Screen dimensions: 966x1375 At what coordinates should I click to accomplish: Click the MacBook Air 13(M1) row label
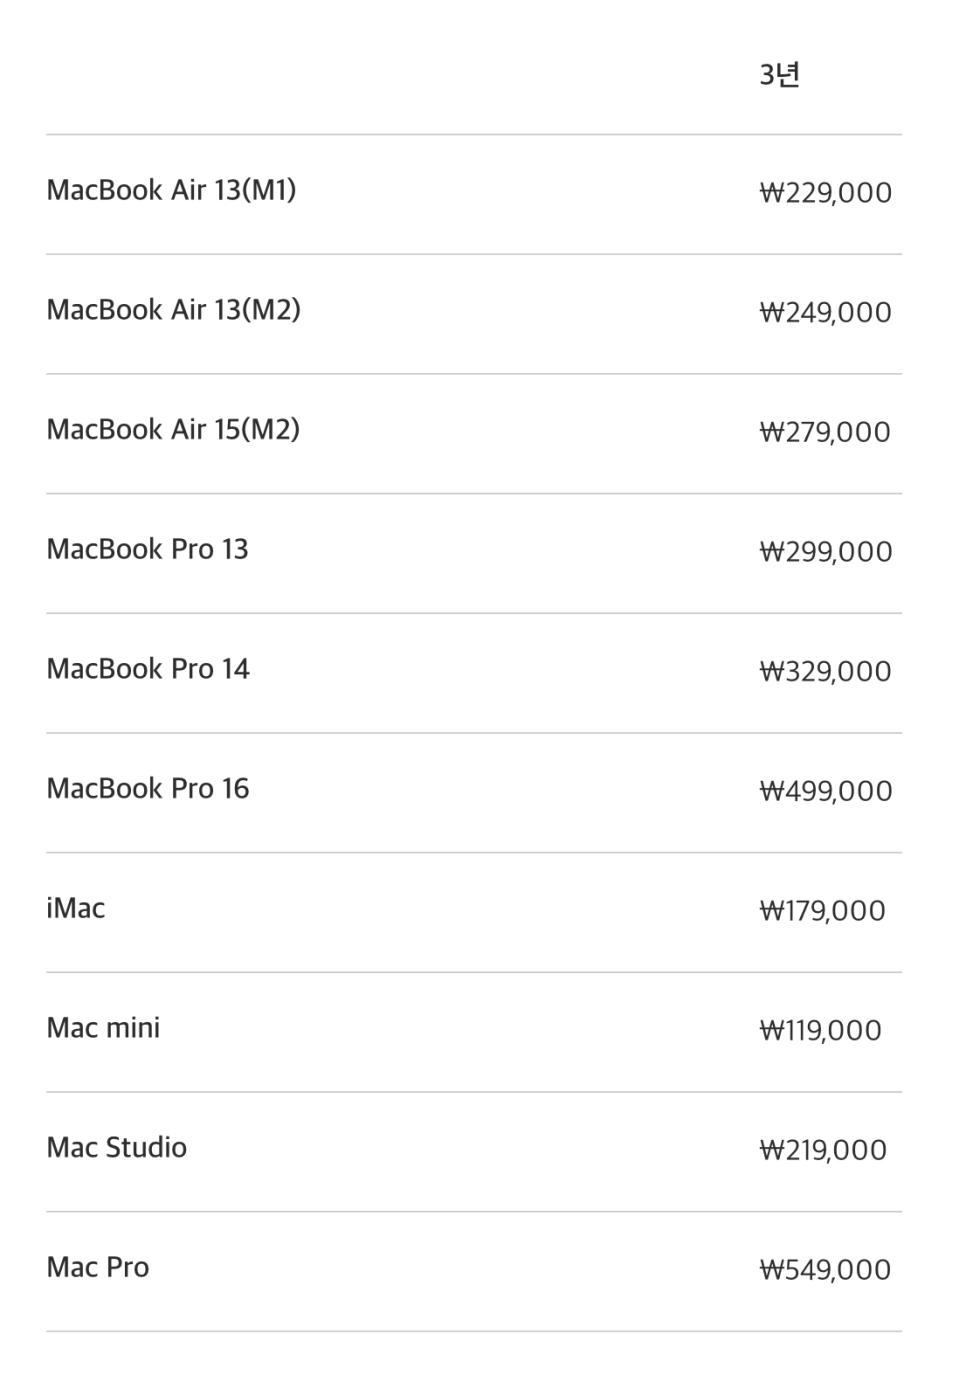tap(171, 190)
